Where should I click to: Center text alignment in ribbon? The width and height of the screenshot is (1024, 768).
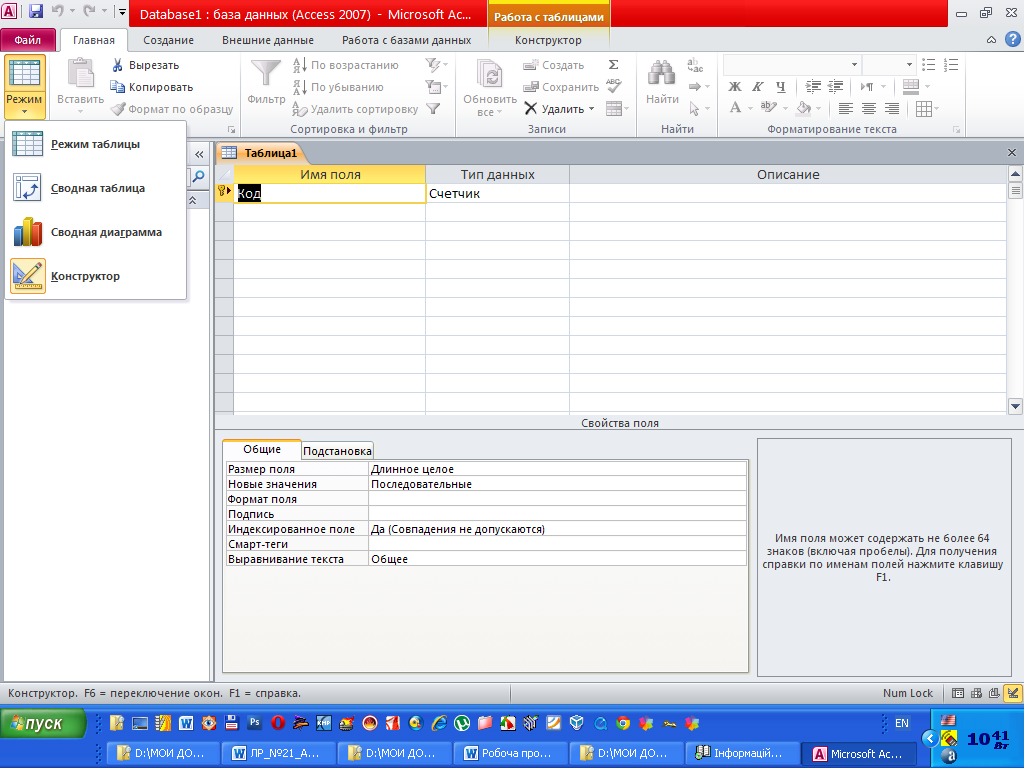click(x=869, y=108)
